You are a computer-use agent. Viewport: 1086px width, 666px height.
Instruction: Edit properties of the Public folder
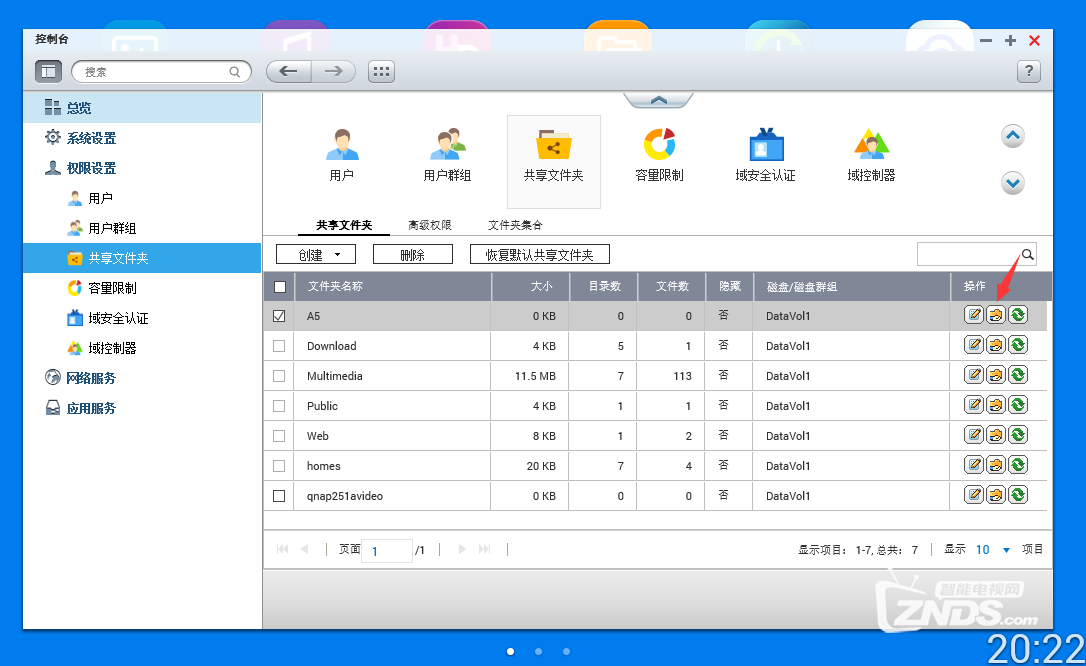coord(974,405)
